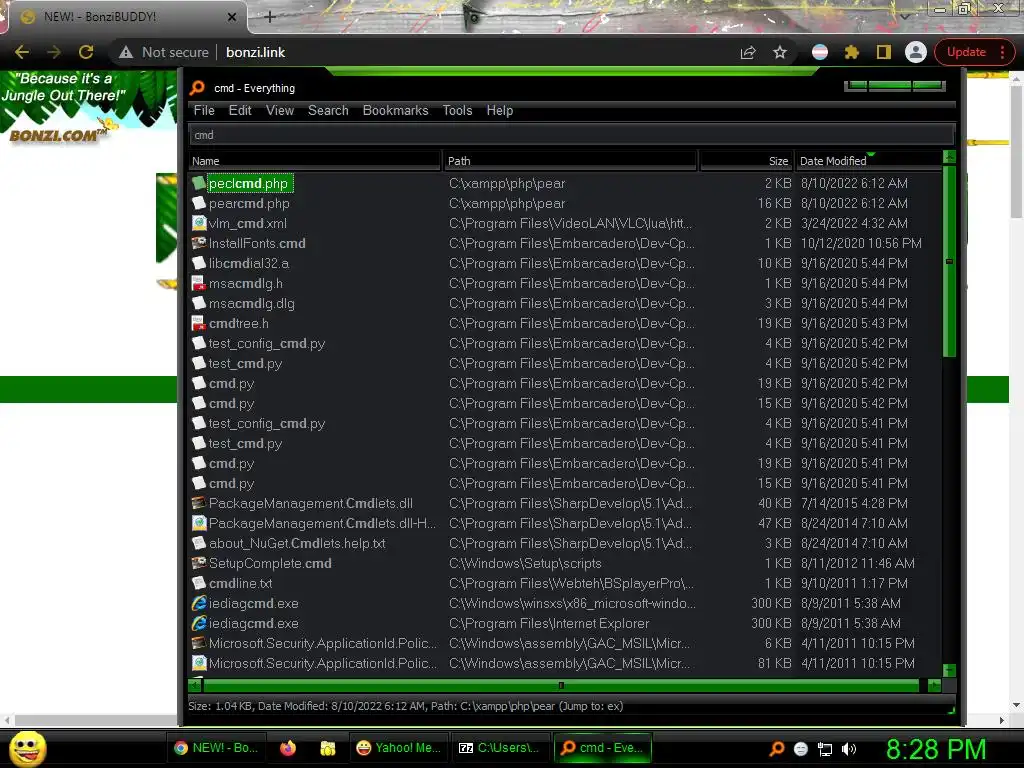Click the cmd search field in Everything
1024x768 pixels.
coord(571,135)
